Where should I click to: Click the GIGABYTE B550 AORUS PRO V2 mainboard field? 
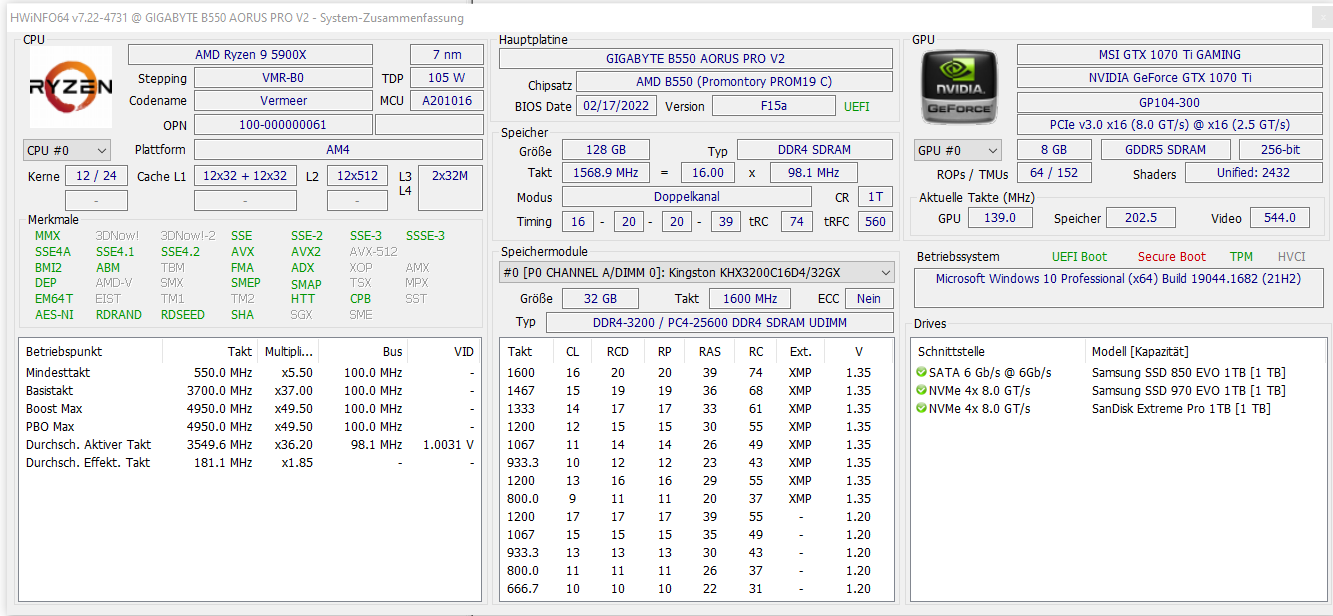[x=696, y=59]
